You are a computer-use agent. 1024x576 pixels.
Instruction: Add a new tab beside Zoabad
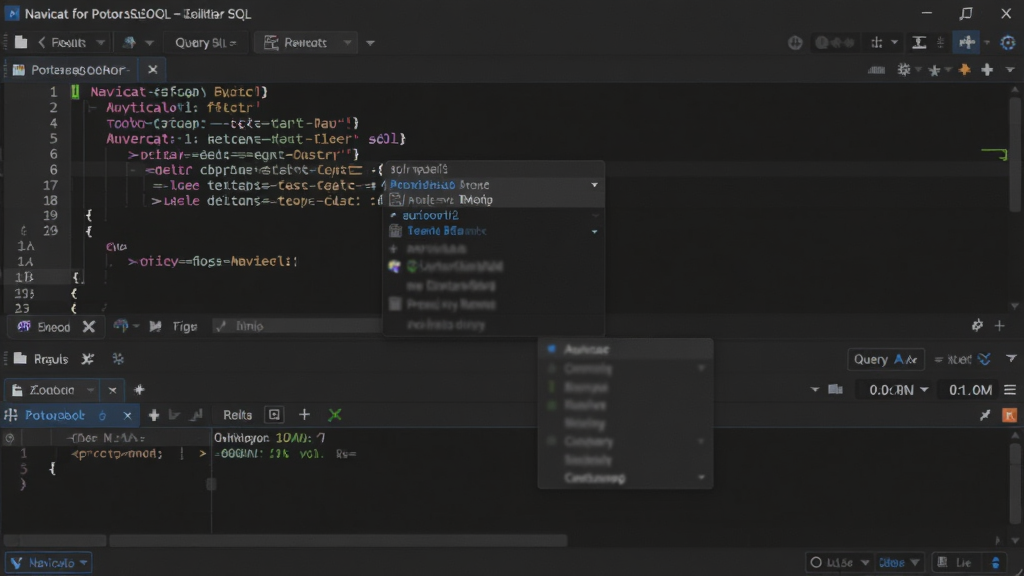pos(139,390)
